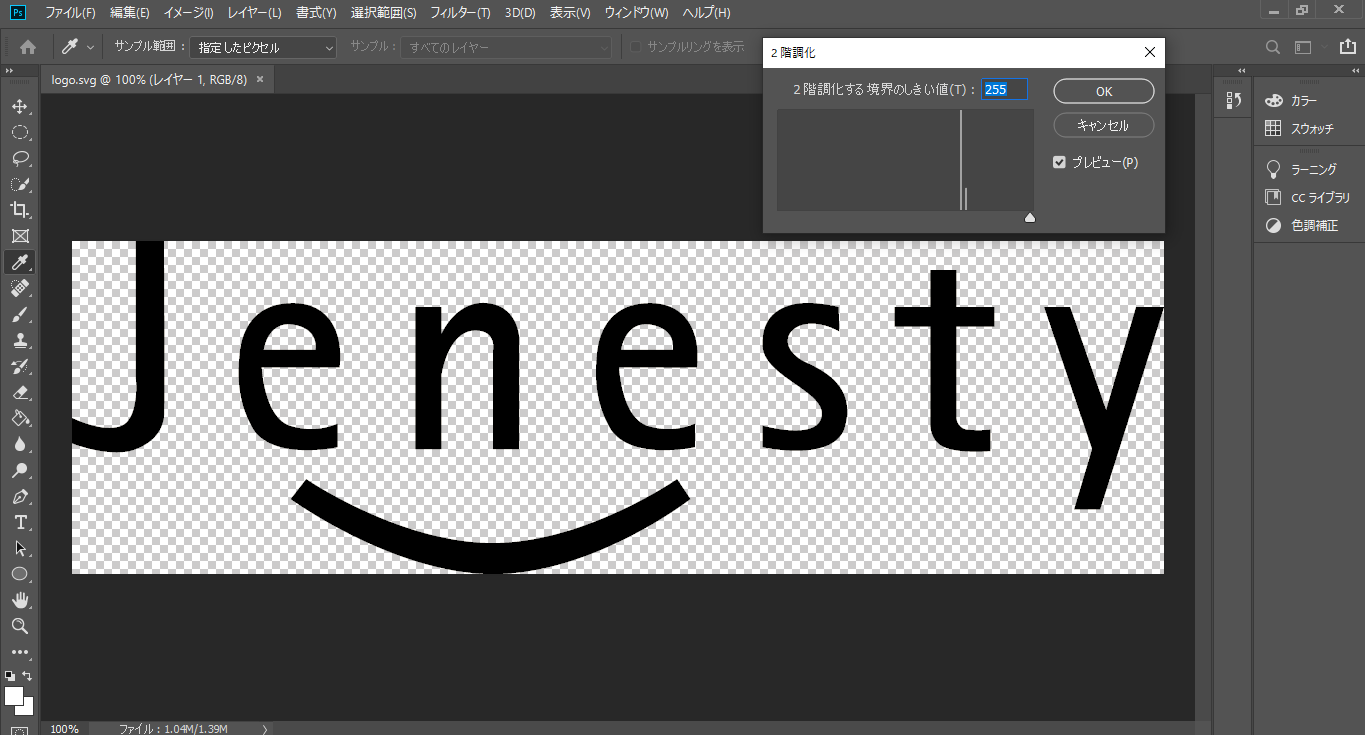Select the Hand tool
Screen dimensions: 1365x735
19,600
